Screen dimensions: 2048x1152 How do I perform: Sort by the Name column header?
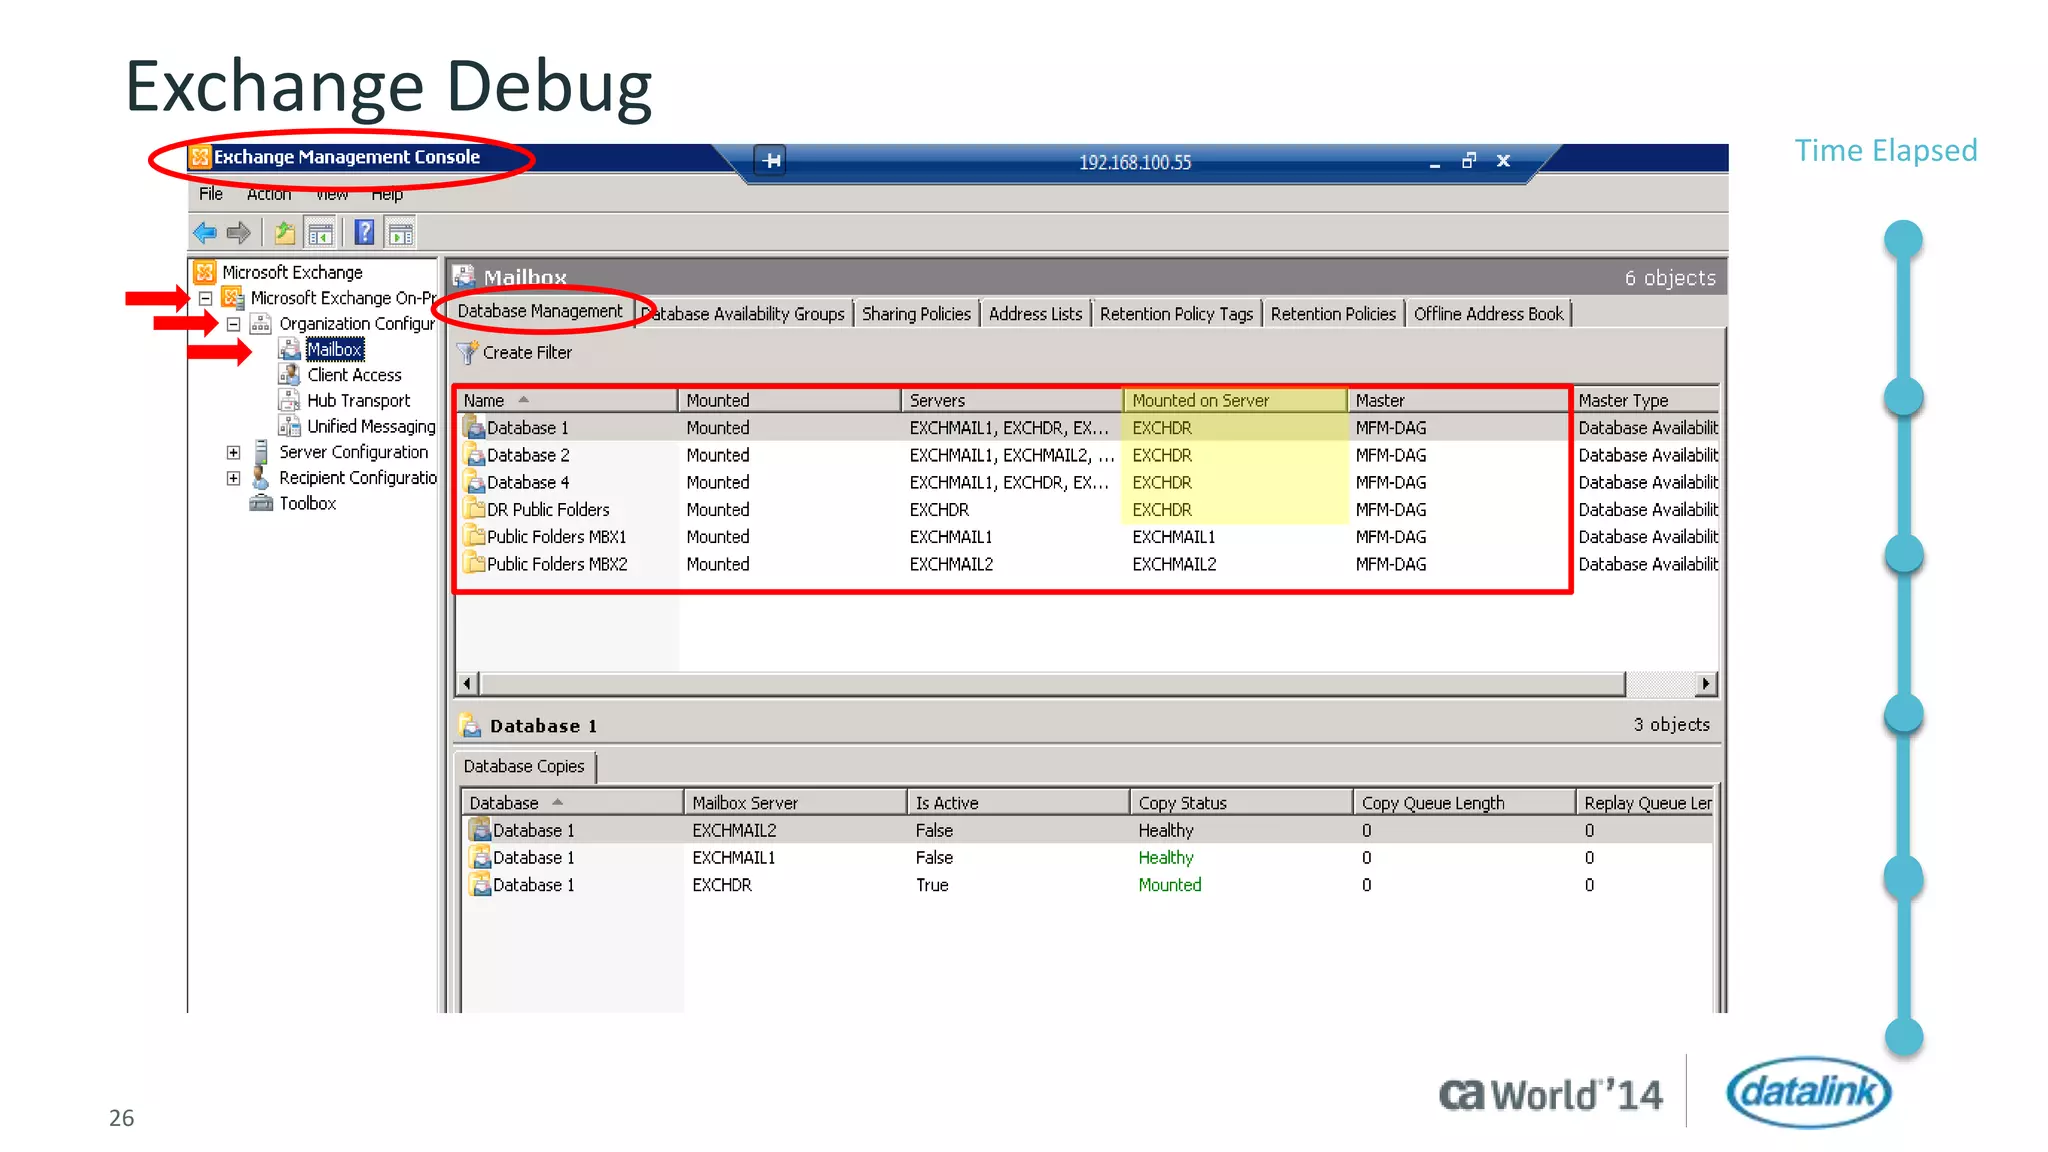click(x=567, y=400)
